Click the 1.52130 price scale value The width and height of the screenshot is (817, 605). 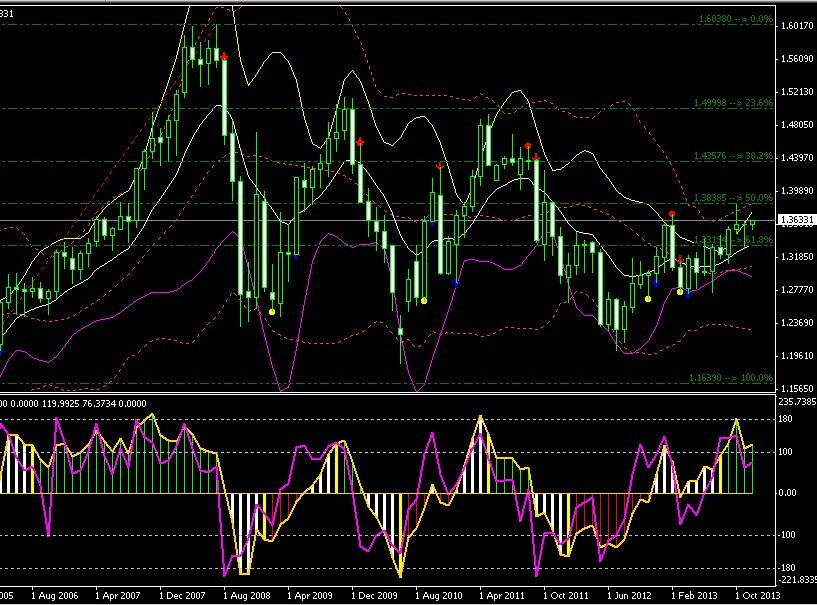tap(797, 92)
